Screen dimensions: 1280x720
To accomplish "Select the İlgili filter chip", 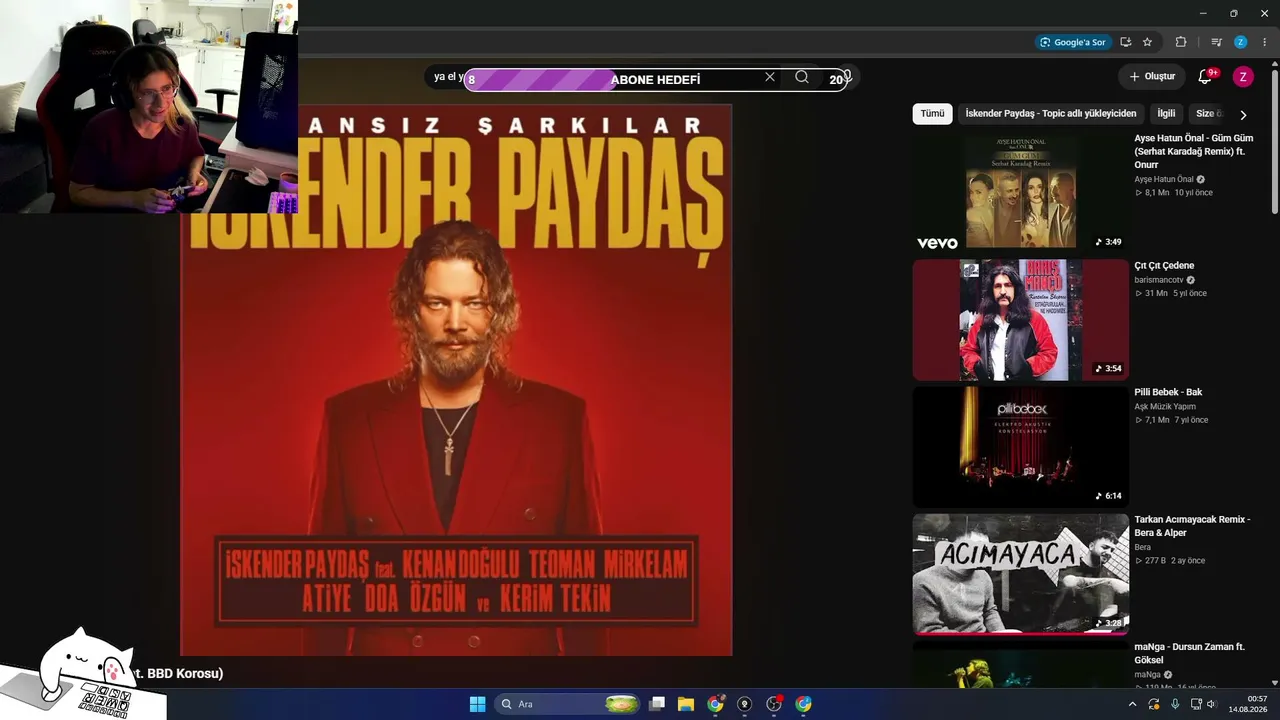I will pos(1166,114).
